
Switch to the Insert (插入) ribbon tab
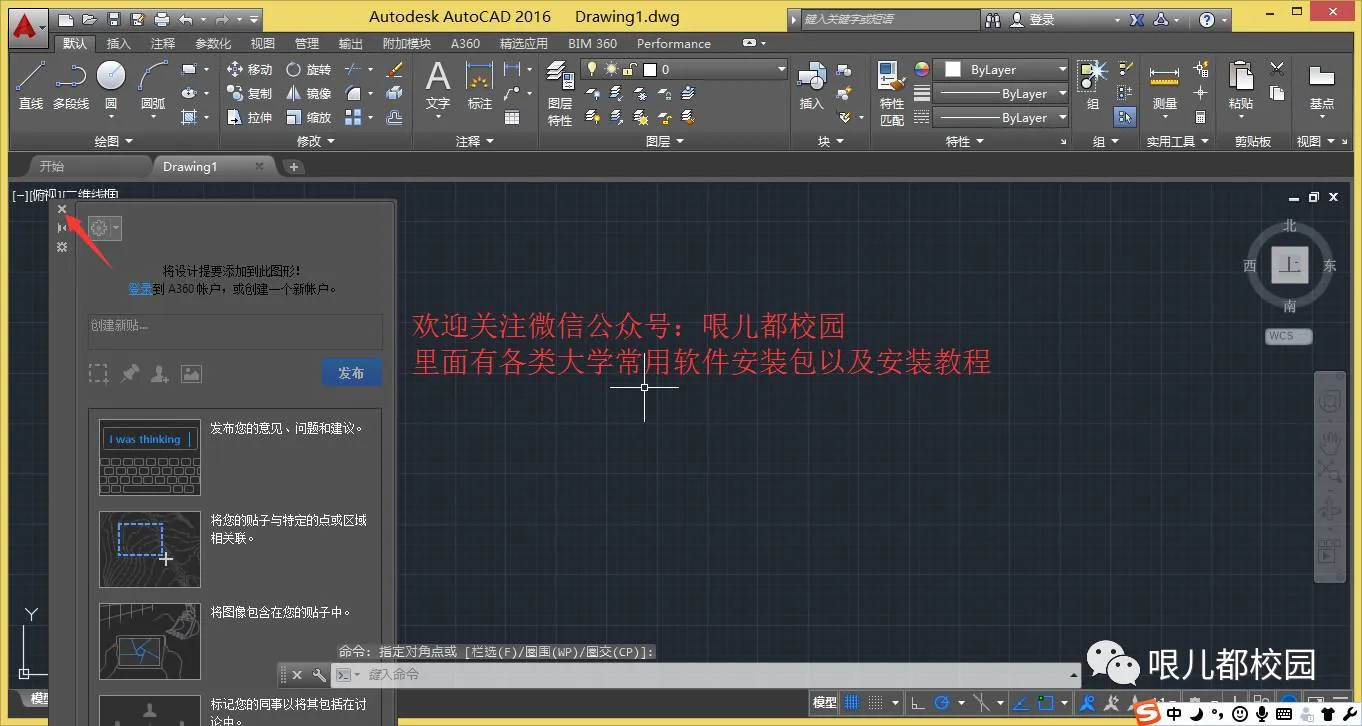coord(118,43)
